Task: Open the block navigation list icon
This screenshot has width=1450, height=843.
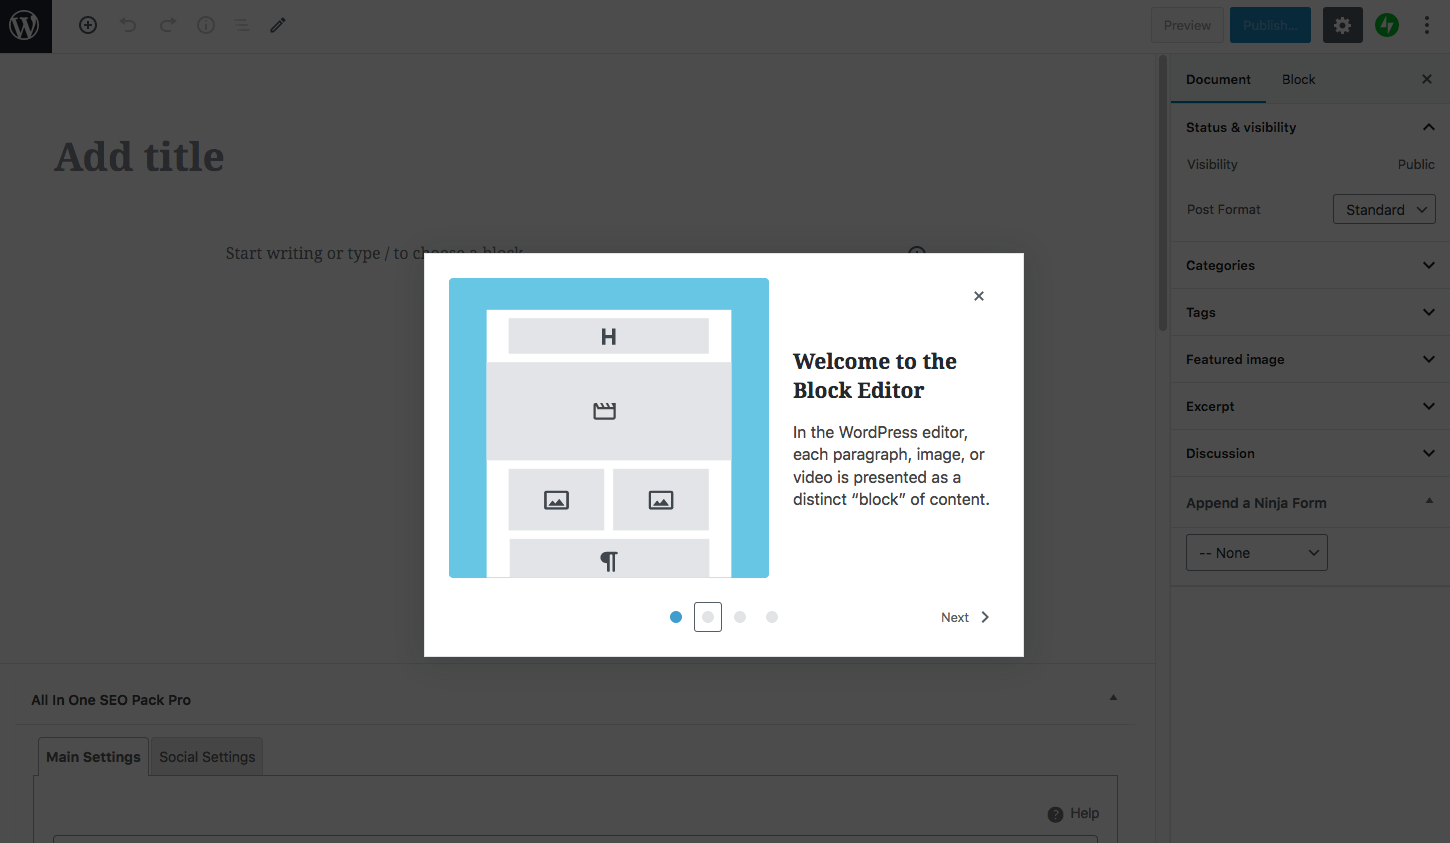Action: point(242,25)
